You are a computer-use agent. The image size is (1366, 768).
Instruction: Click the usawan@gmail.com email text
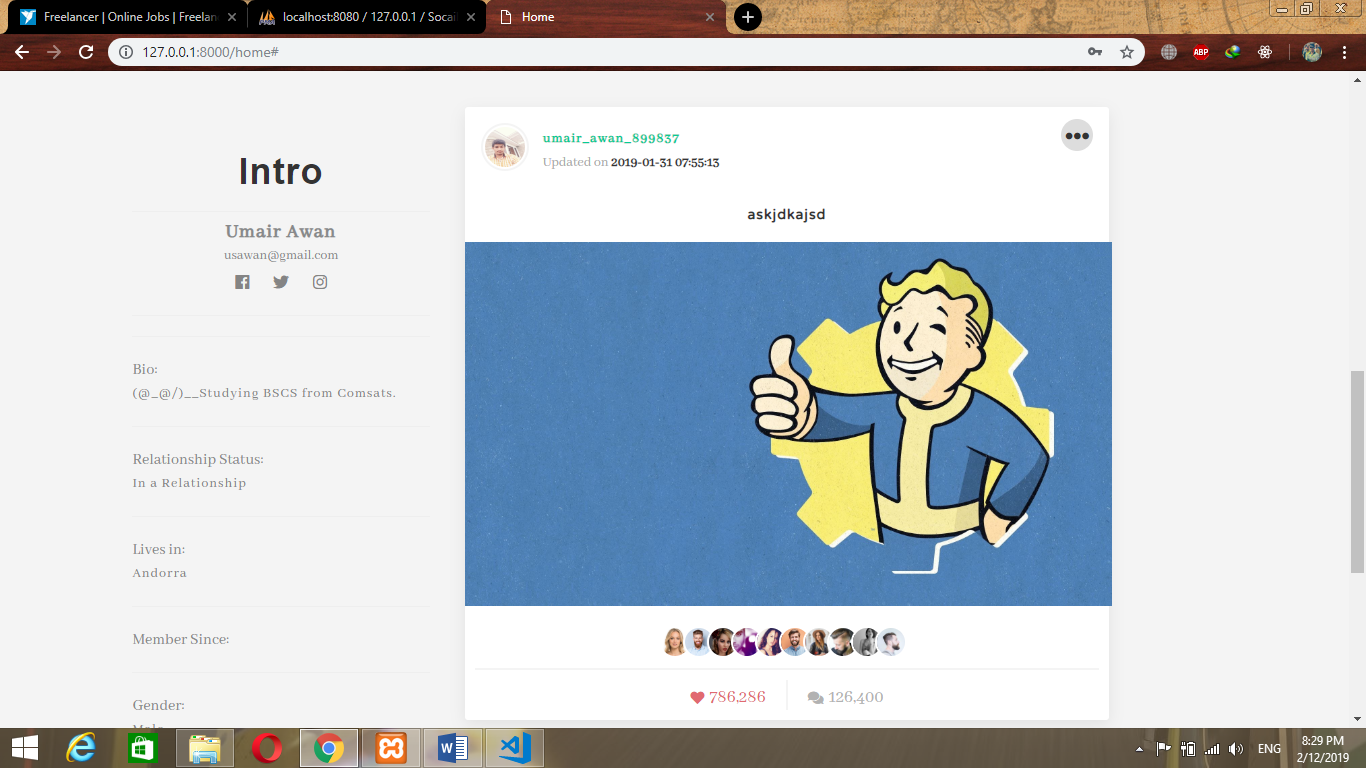281,255
